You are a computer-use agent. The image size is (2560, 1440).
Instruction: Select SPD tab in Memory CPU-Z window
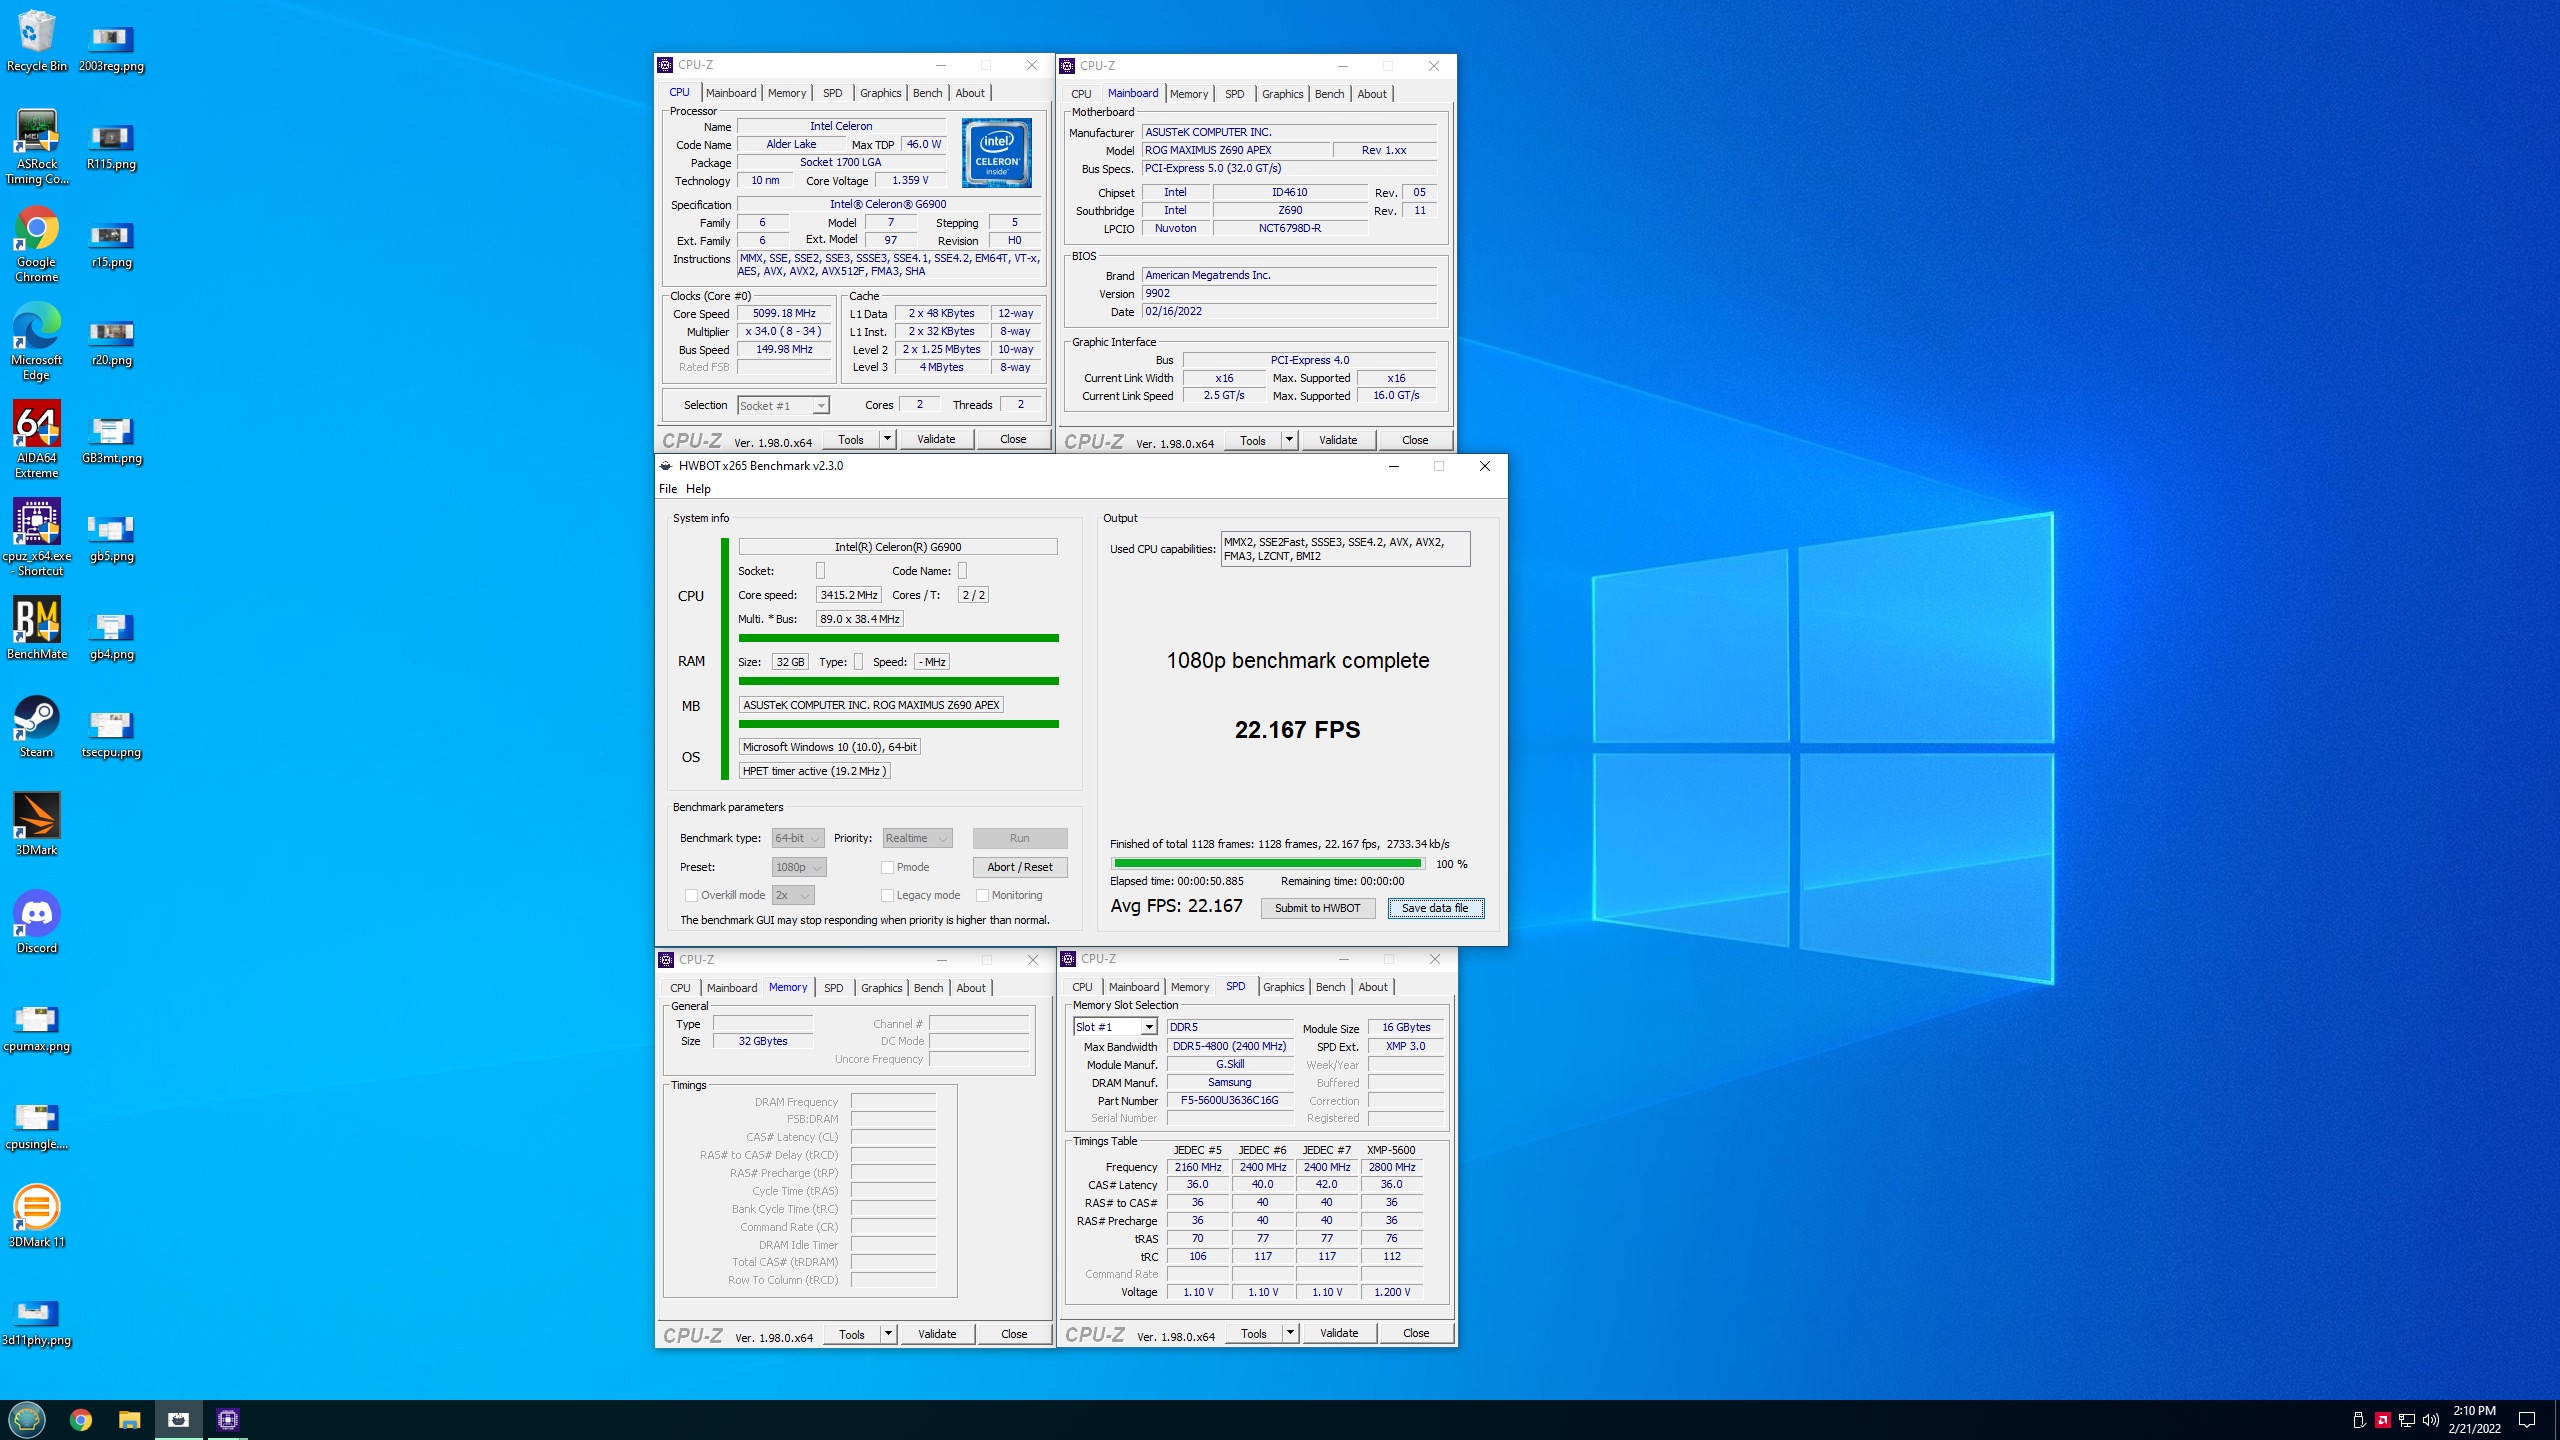tap(833, 988)
